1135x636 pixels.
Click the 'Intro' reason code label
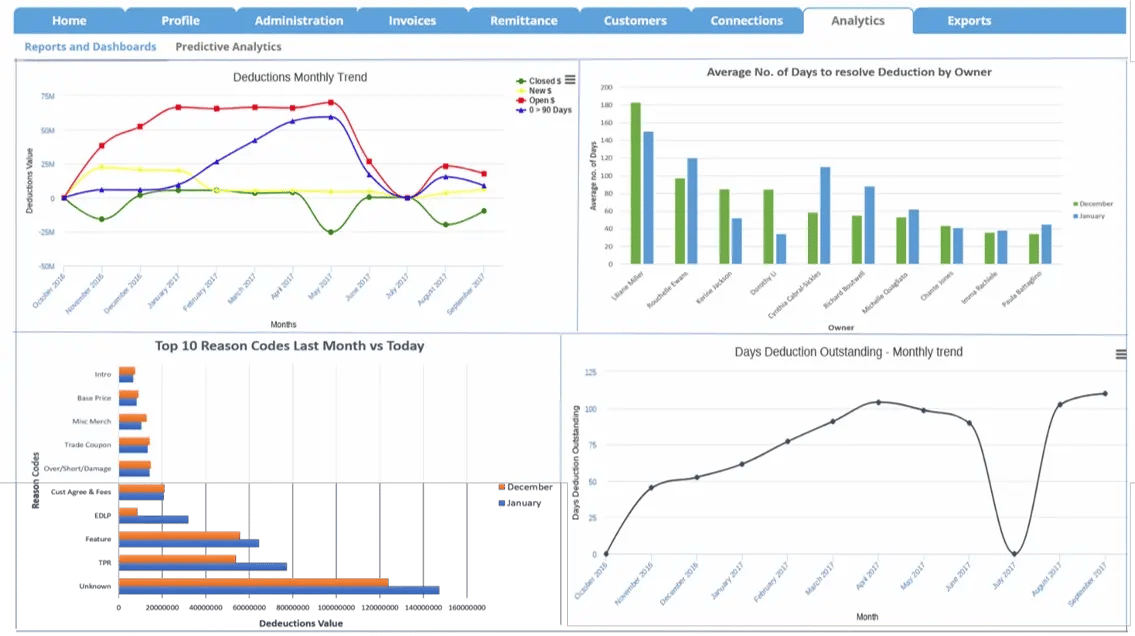103,374
